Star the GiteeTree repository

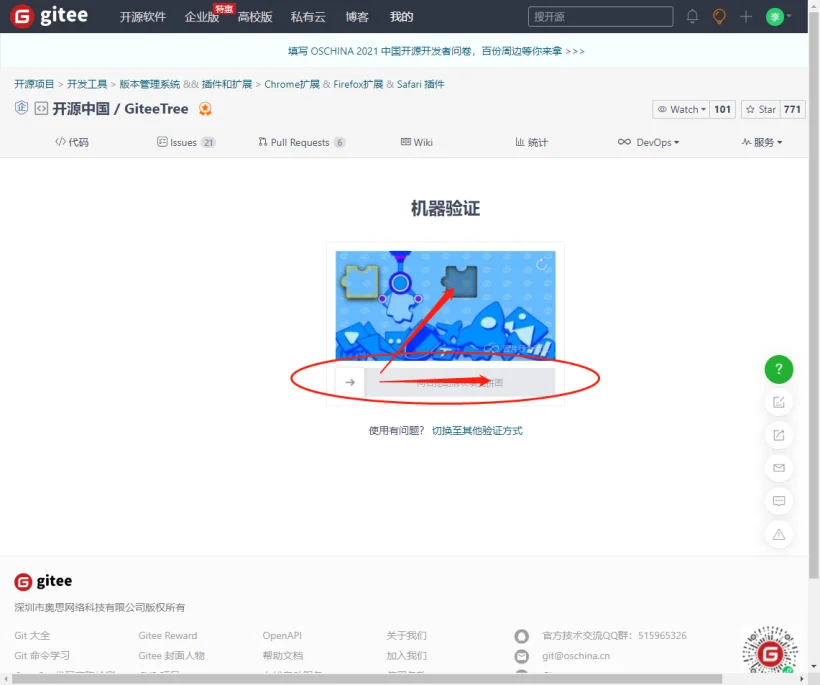pyautogui.click(x=760, y=109)
